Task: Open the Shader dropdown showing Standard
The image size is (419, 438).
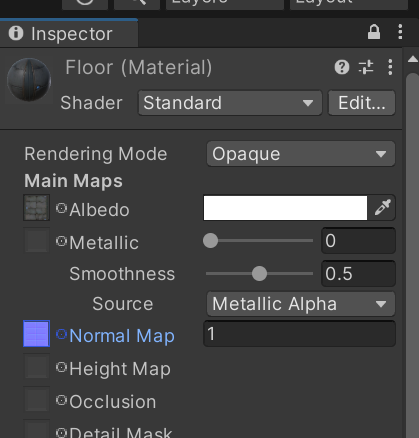Action: [230, 103]
